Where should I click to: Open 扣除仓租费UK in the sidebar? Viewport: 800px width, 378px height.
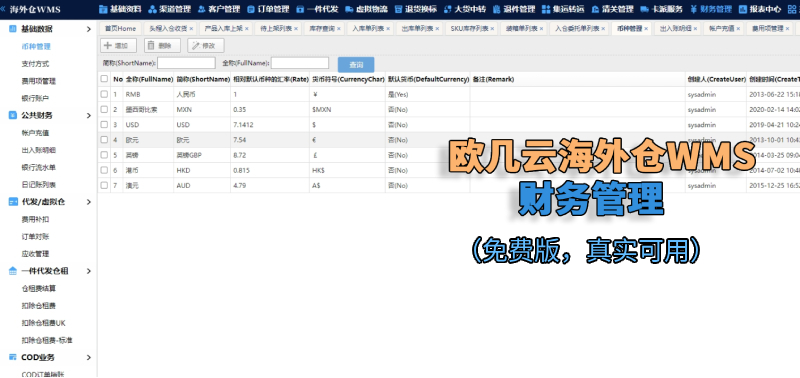point(43,323)
